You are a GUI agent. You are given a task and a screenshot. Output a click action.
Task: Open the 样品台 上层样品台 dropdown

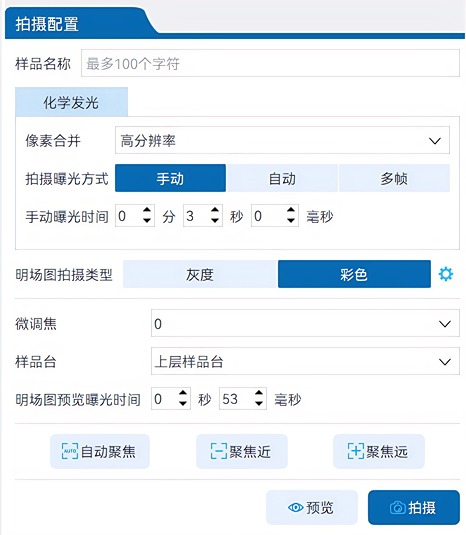(x=305, y=361)
